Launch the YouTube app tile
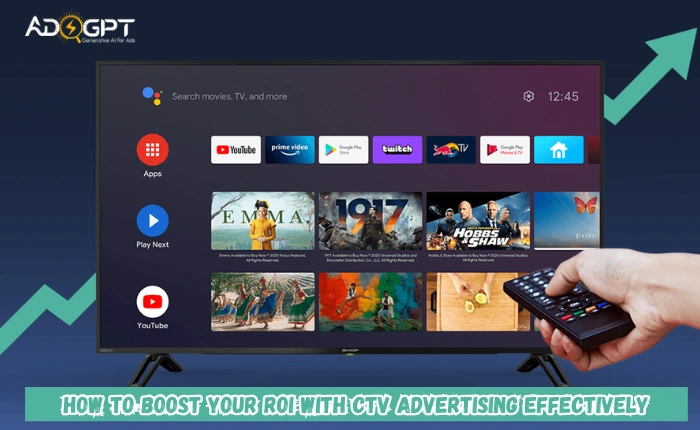This screenshot has width=700, height=430. [x=236, y=150]
